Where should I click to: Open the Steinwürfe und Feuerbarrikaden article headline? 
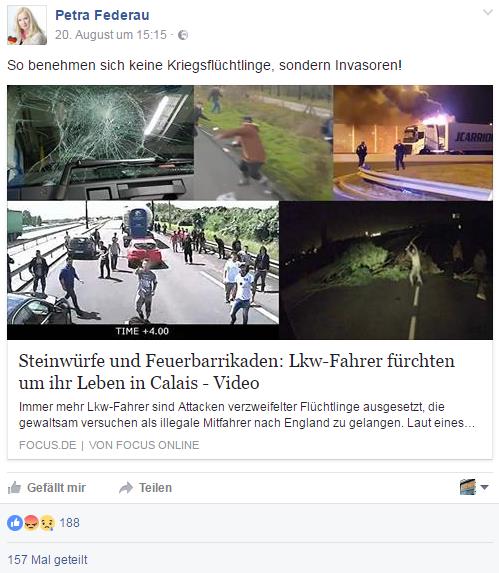pos(237,372)
